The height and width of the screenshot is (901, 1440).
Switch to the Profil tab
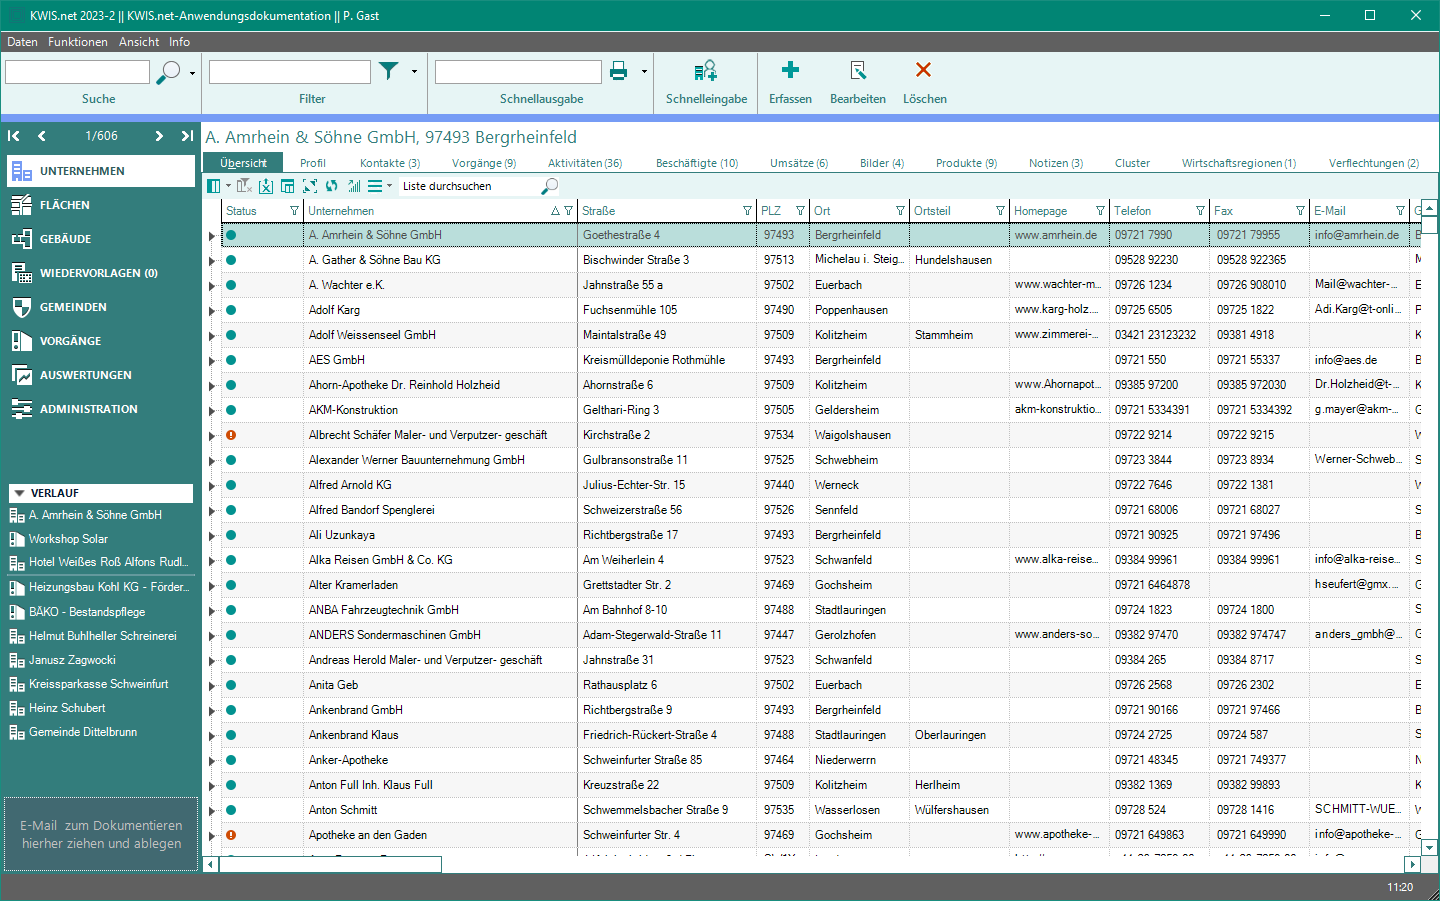313,163
